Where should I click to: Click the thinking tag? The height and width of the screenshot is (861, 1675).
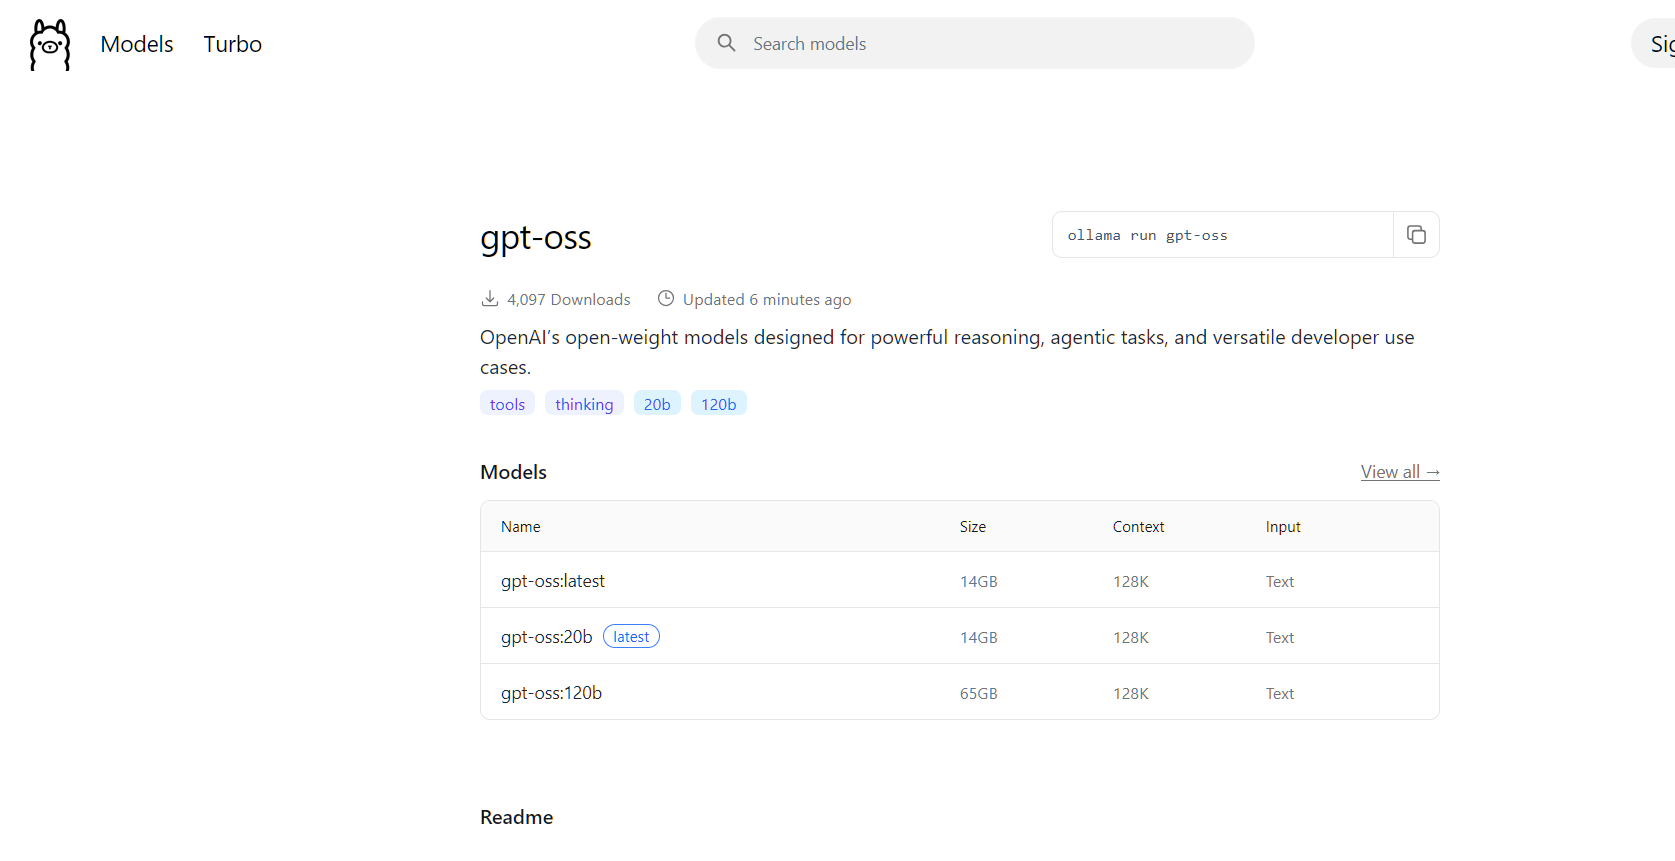tap(584, 404)
